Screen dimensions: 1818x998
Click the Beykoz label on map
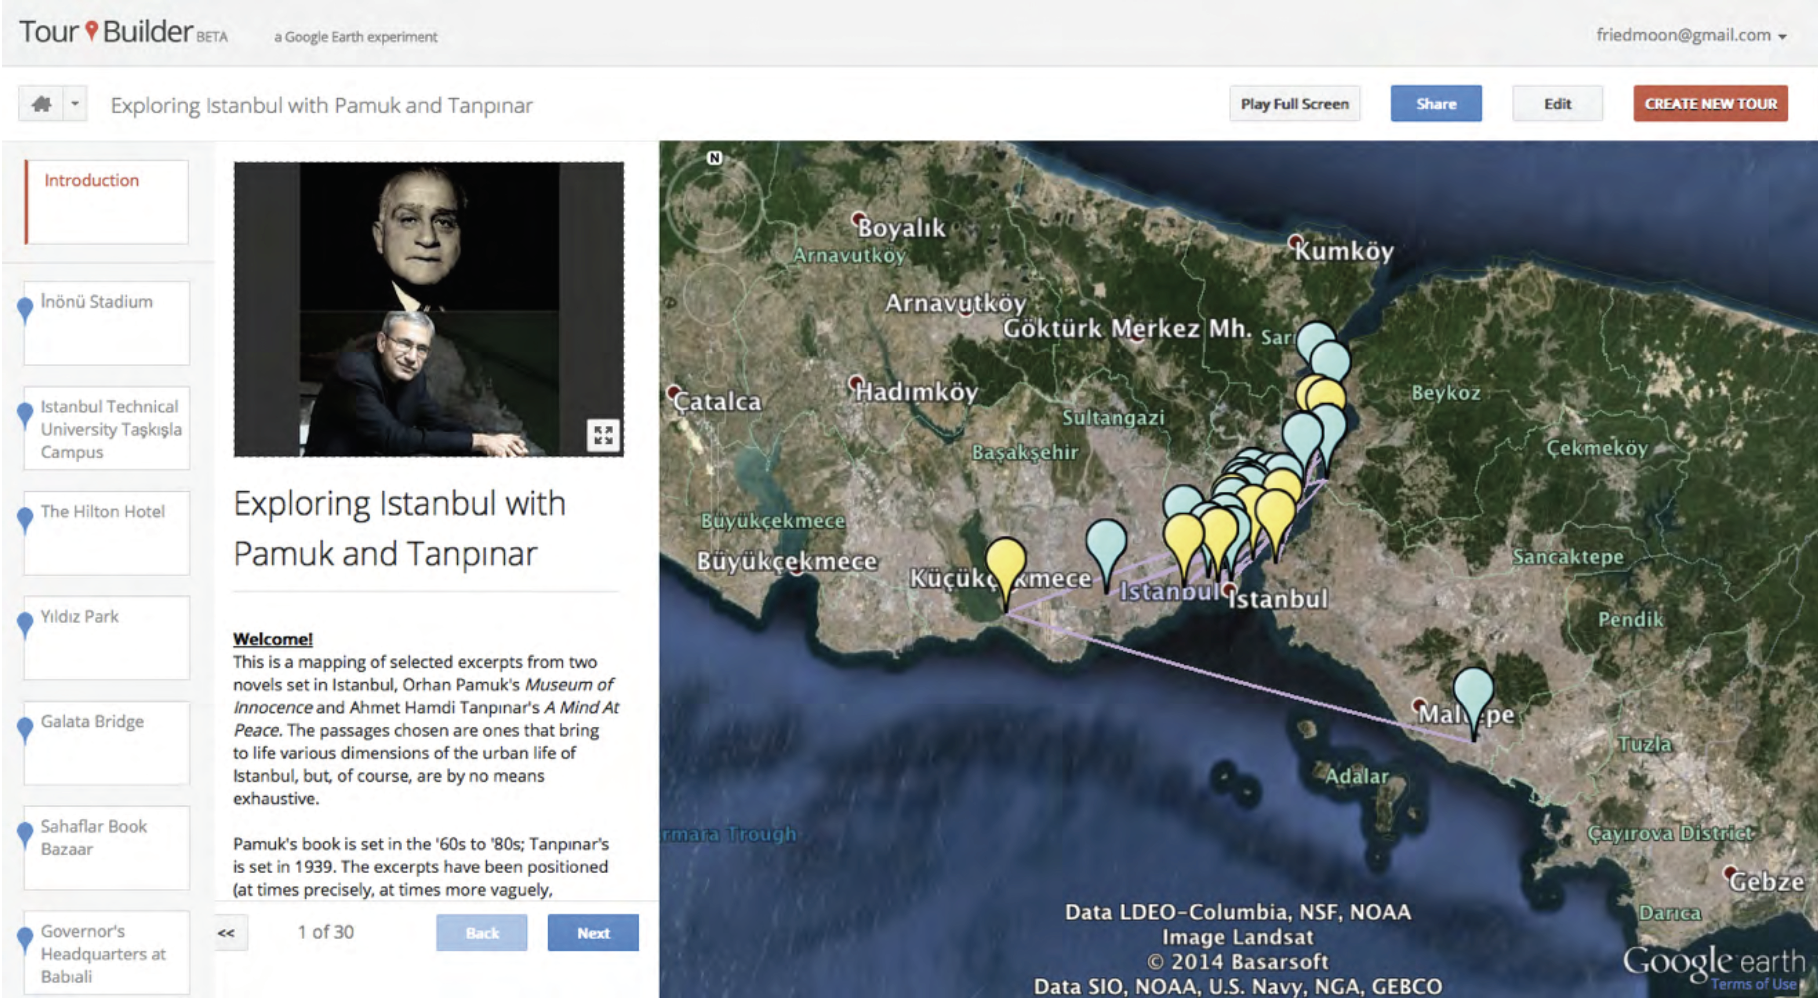(1445, 393)
